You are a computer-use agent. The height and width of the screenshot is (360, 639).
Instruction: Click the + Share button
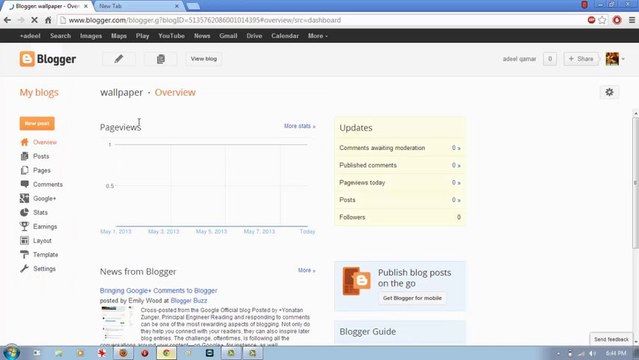(x=581, y=59)
